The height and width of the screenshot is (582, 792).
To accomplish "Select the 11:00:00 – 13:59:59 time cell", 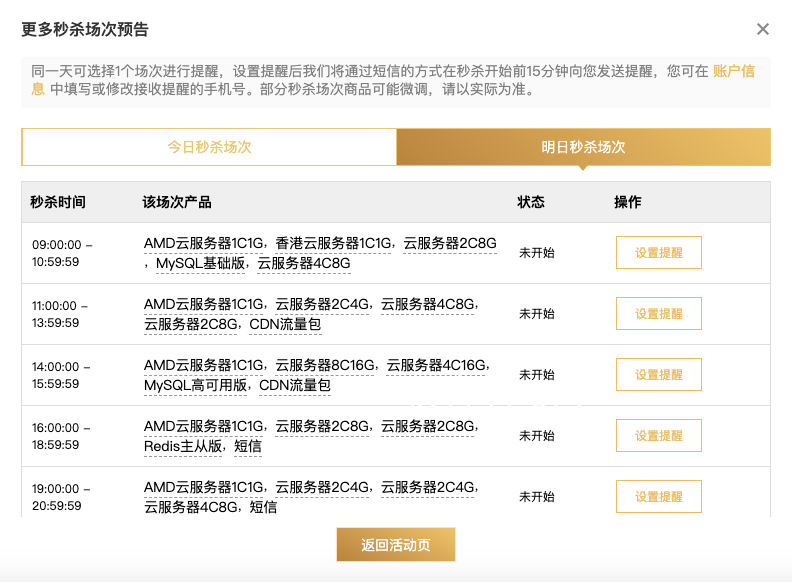I will tap(60, 314).
